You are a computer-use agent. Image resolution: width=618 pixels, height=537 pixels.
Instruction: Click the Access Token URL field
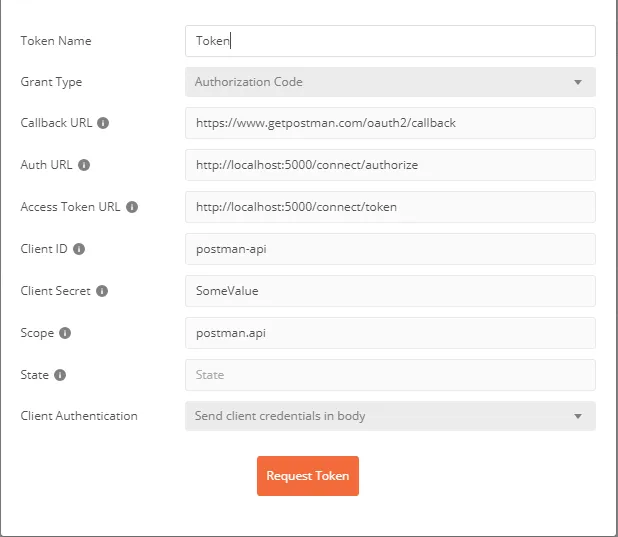[x=390, y=207]
